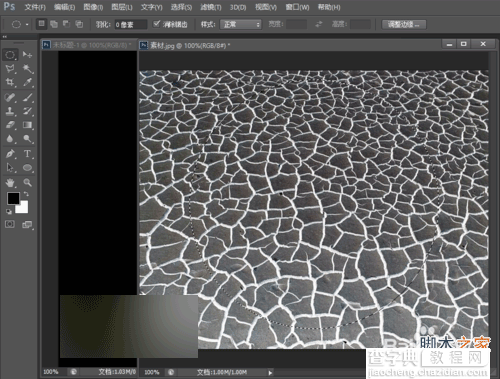Toggle the anti-alias (消除锯齿) checkbox

click(156, 24)
